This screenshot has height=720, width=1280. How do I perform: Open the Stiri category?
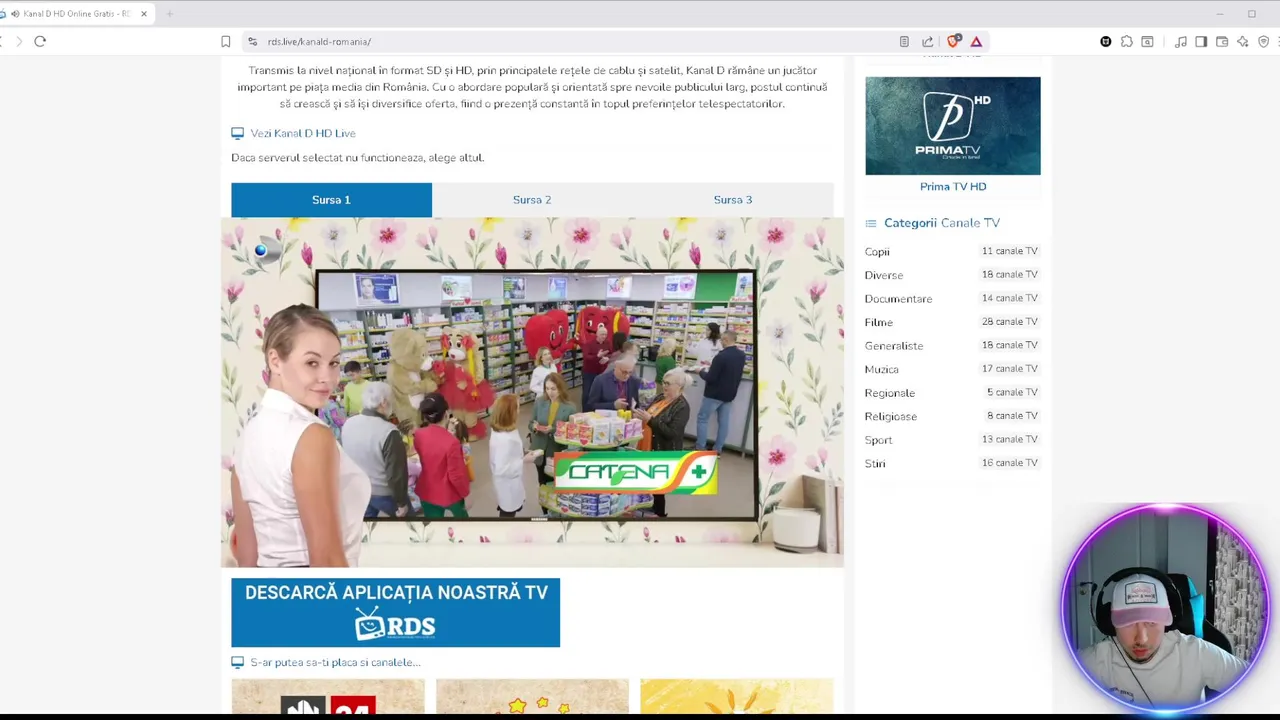pos(875,463)
